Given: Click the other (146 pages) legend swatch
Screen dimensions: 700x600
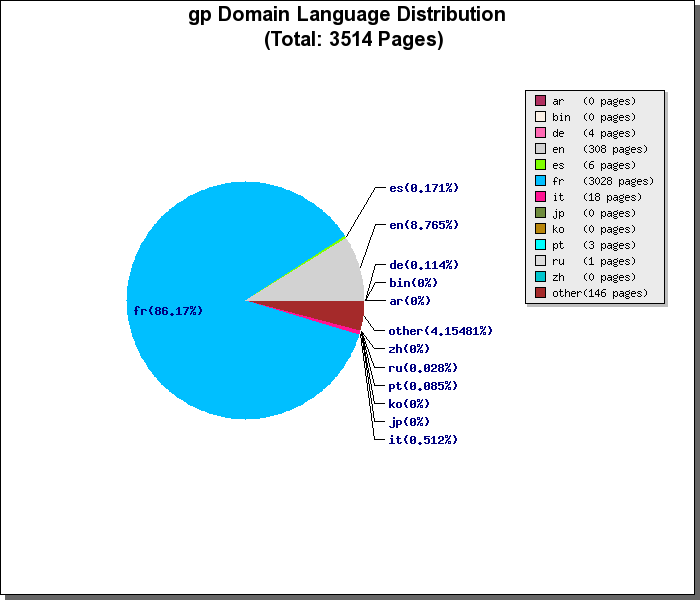Looking at the screenshot, I should [x=540, y=293].
